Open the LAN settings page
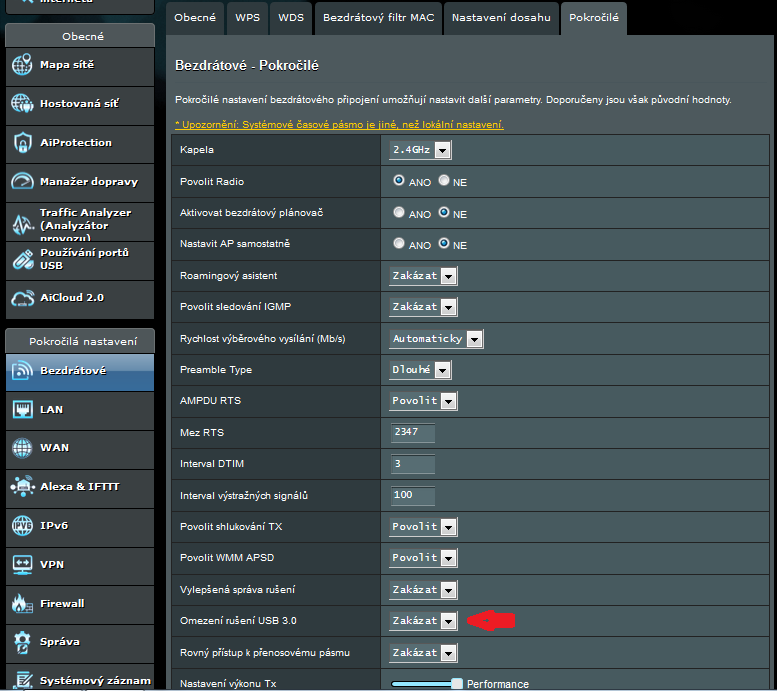Image resolution: width=777 pixels, height=691 pixels. coord(51,409)
